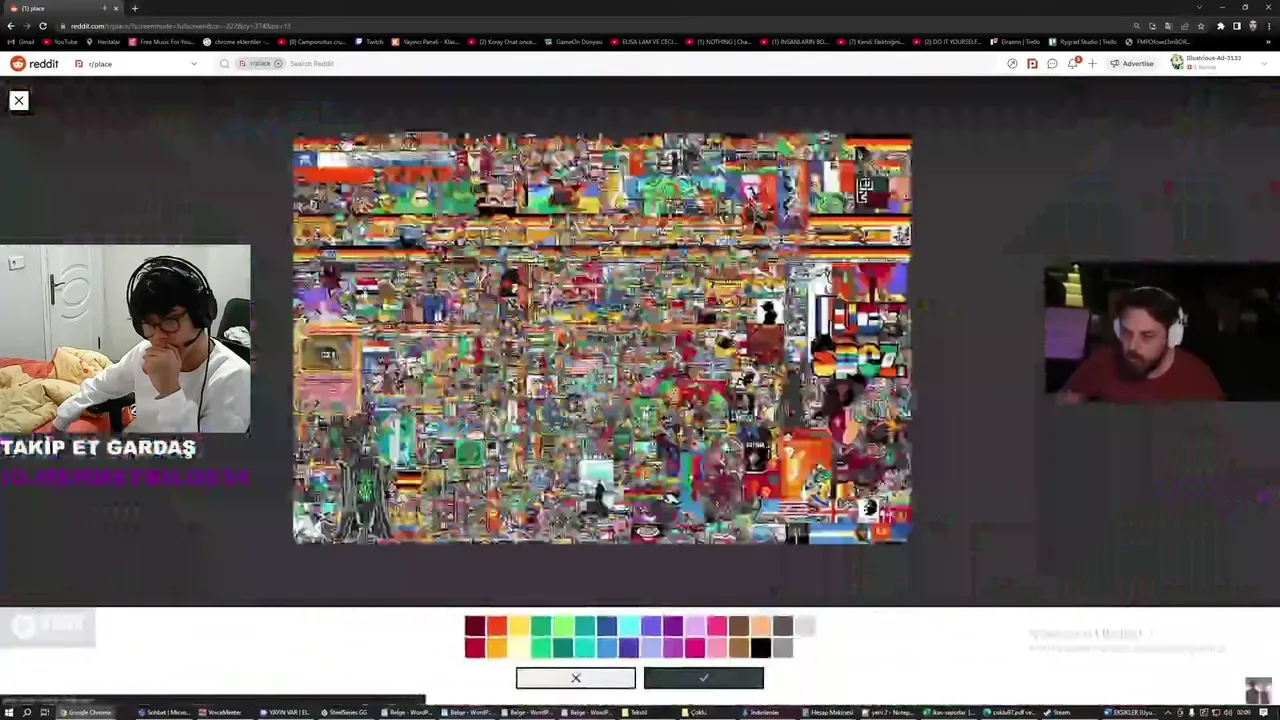This screenshot has width=1280, height=720.
Task: Confirm pixel placement with checkmark button
Action: pyautogui.click(x=703, y=678)
